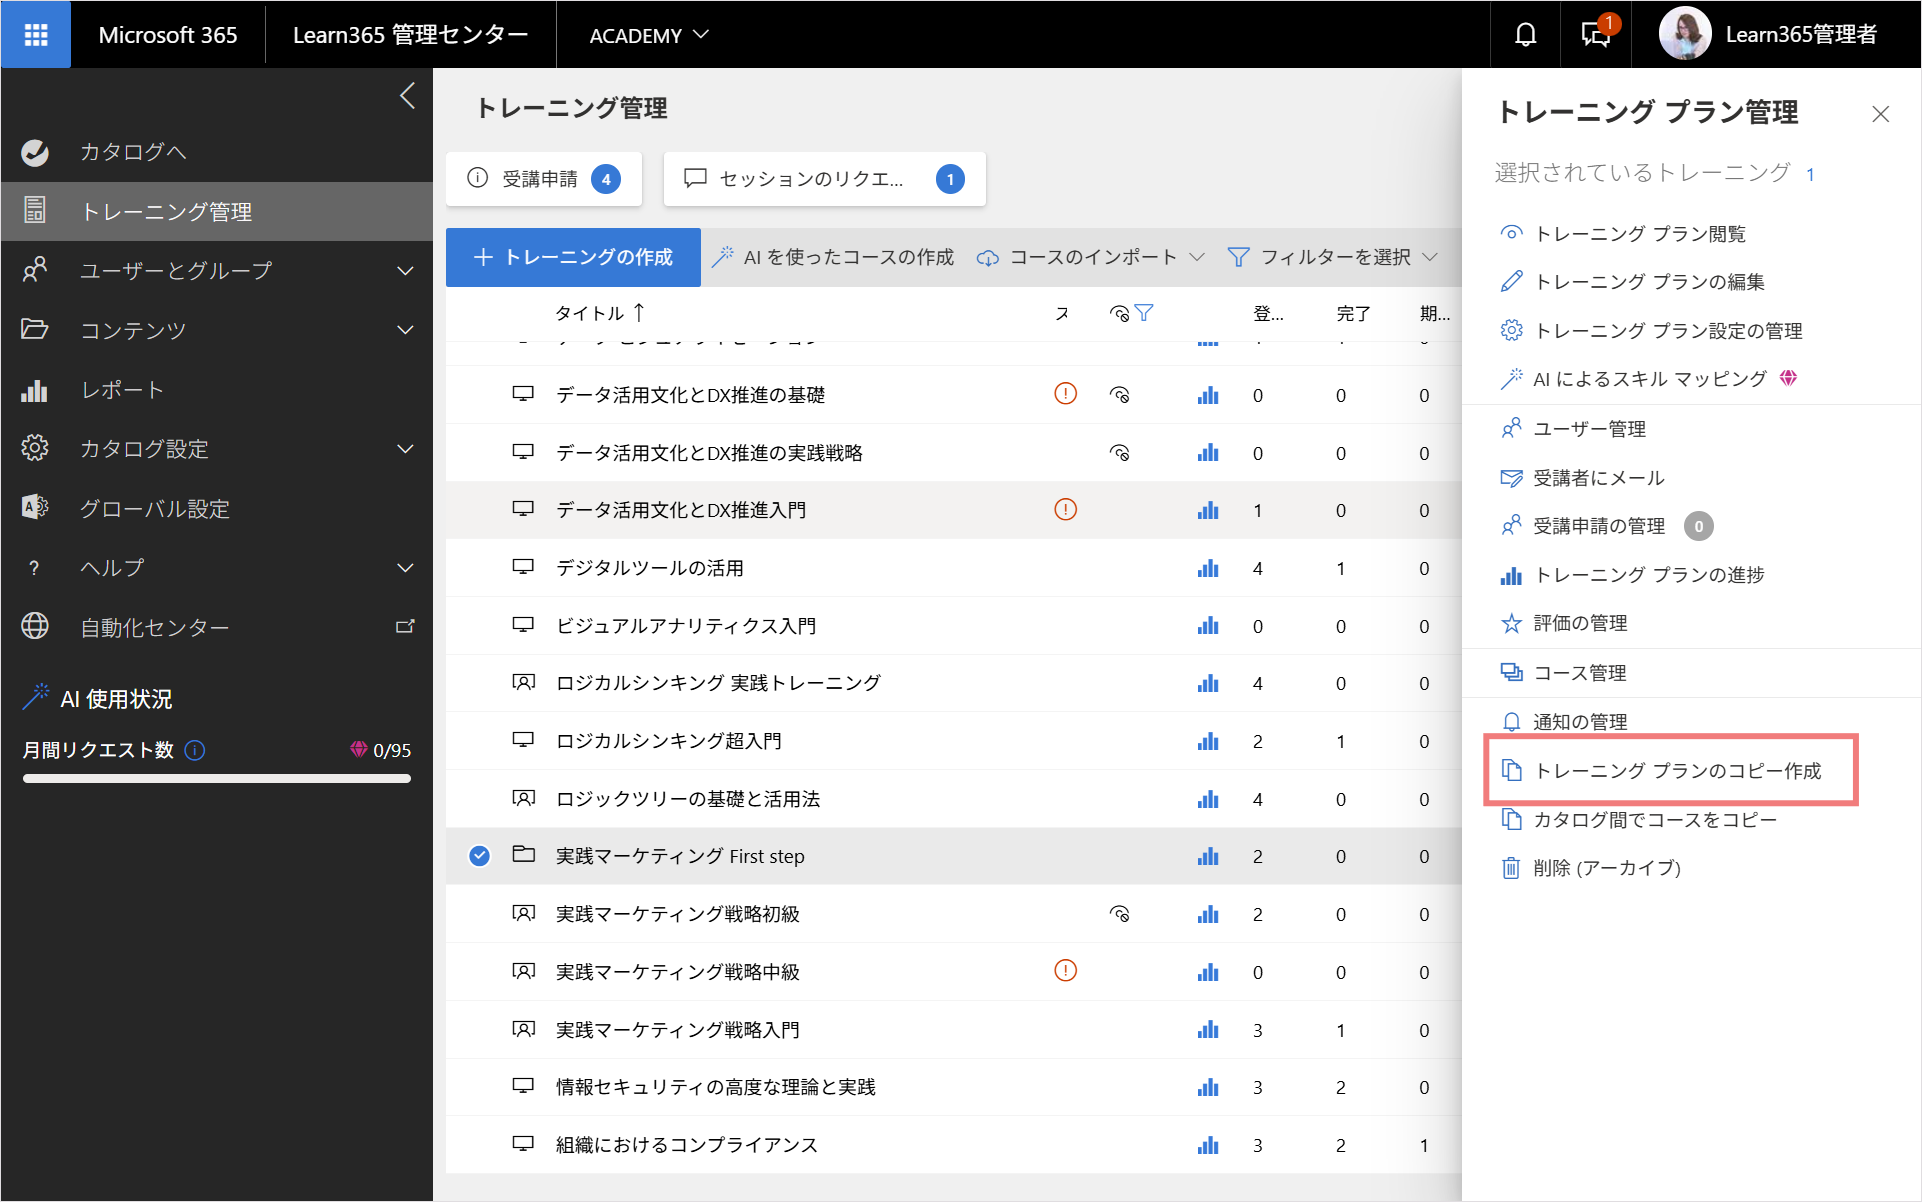Open トレーニング プランの進捗

pos(1632,575)
